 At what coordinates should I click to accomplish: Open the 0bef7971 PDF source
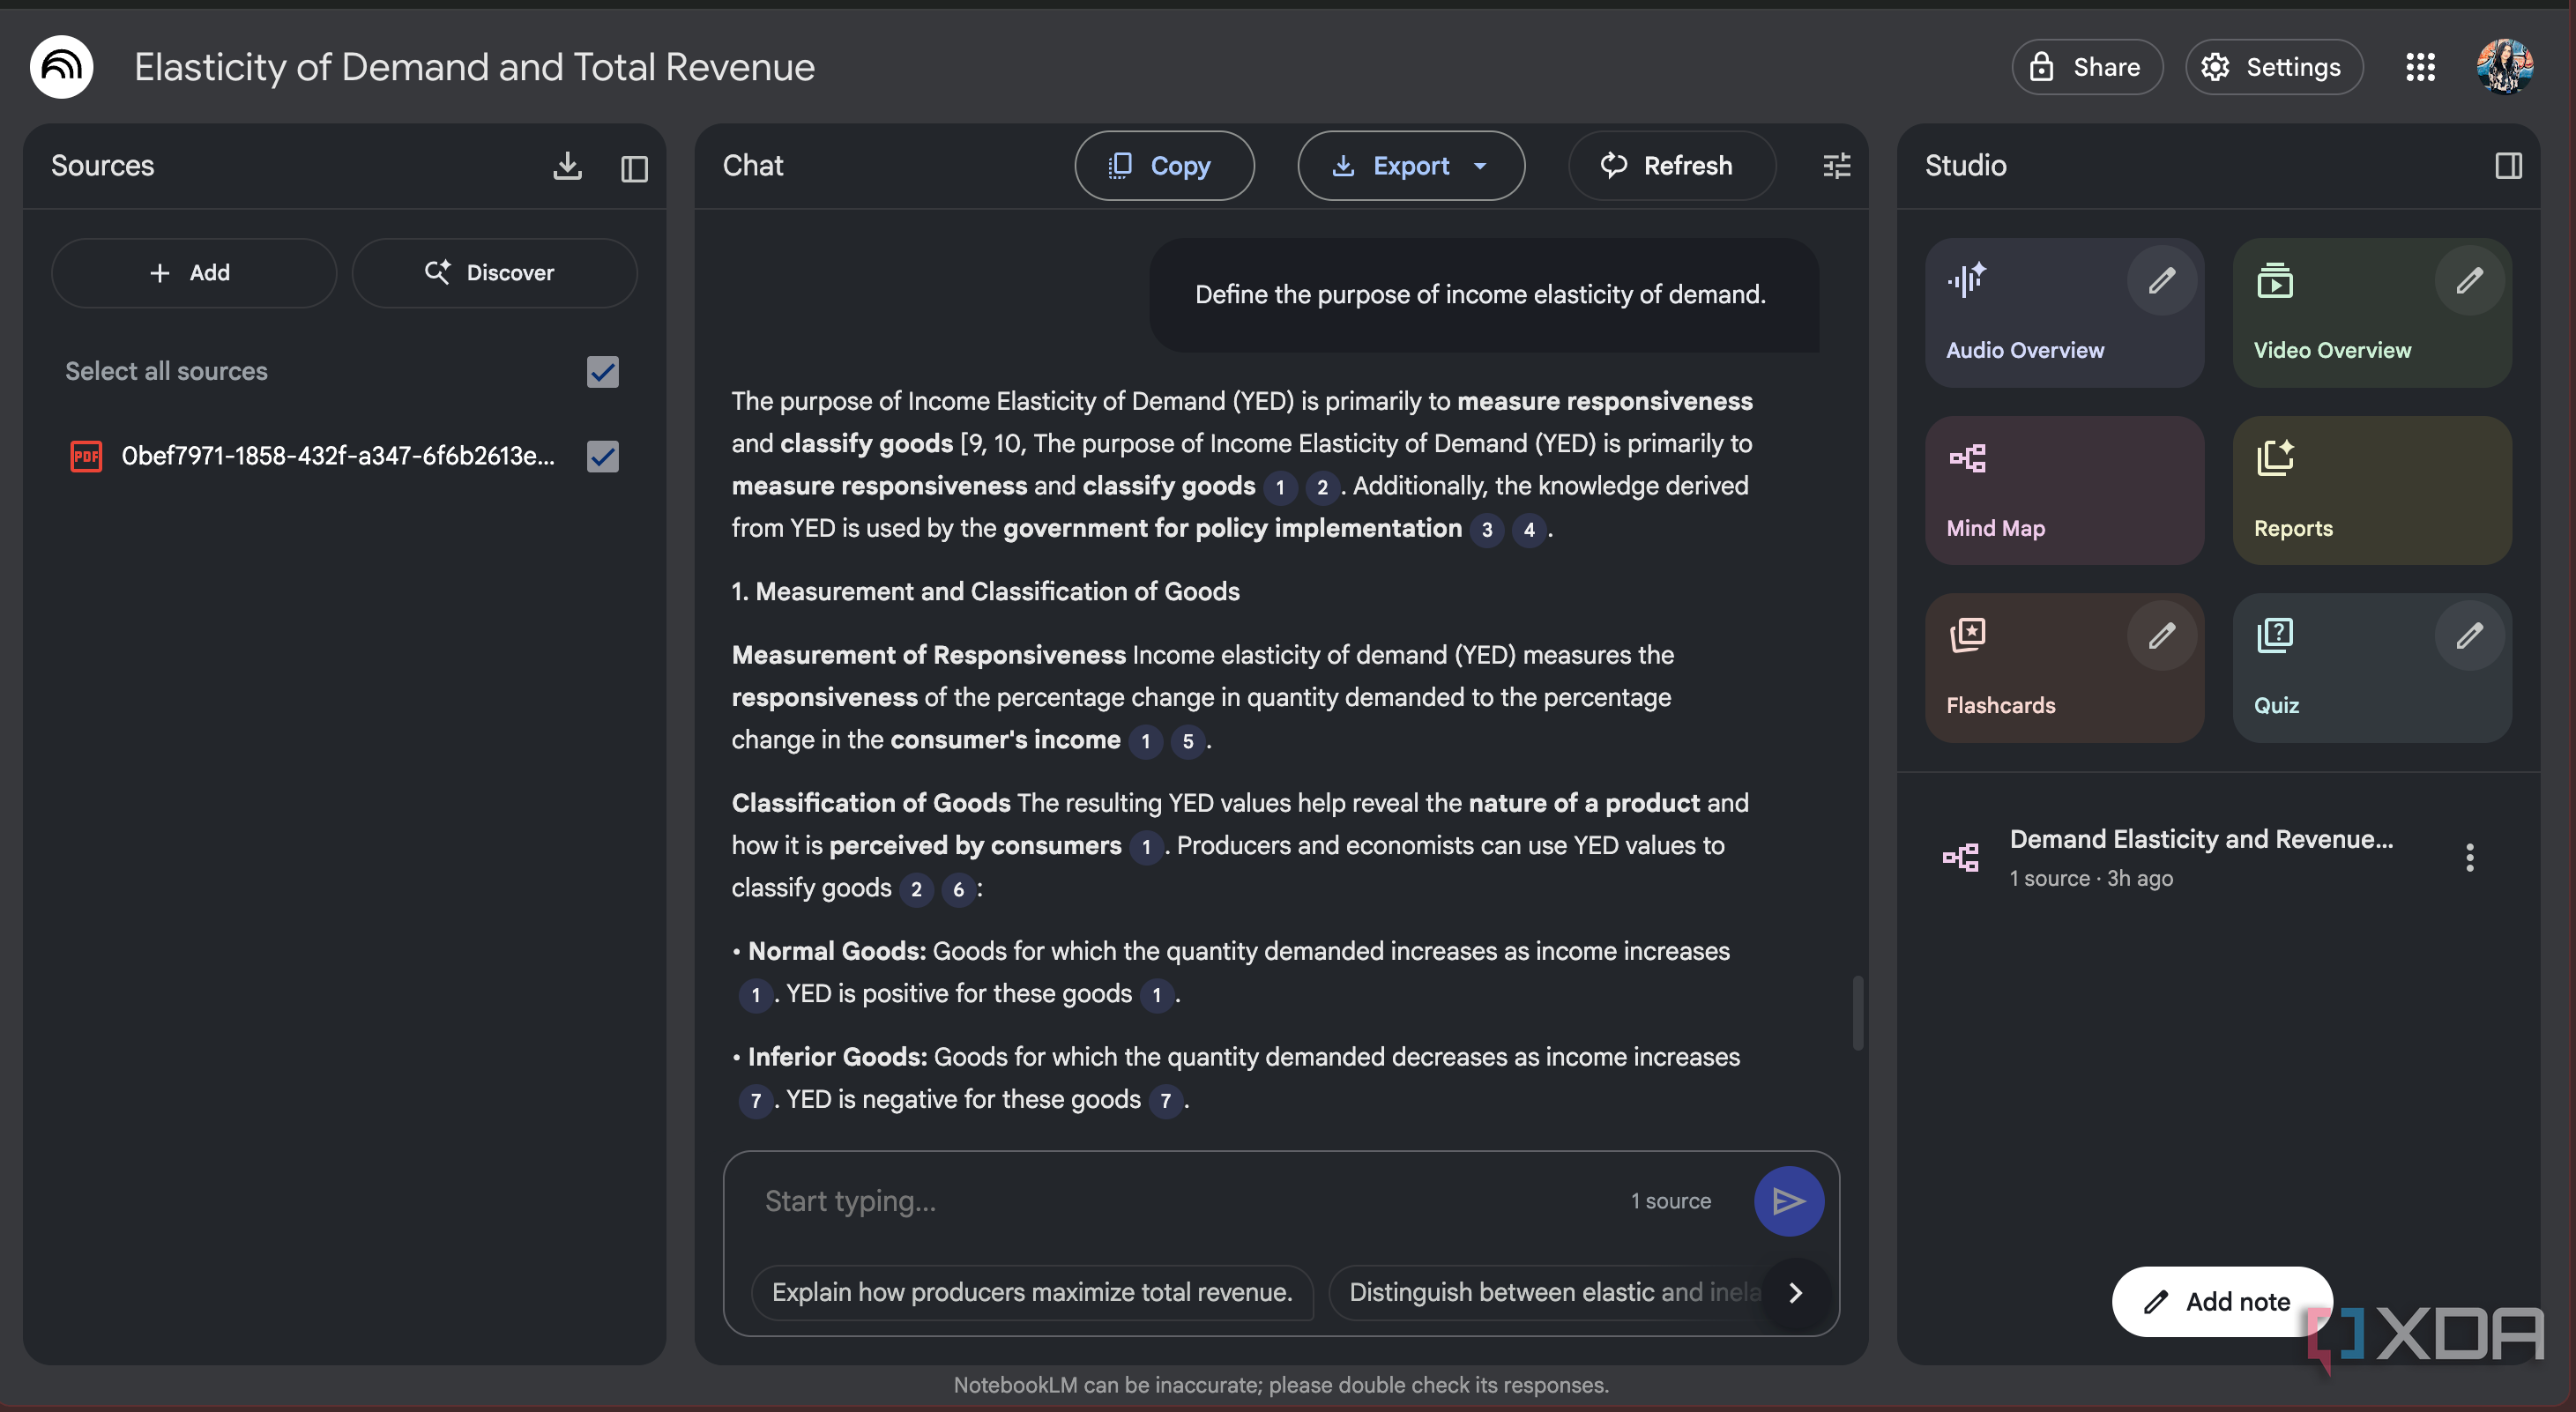337,456
